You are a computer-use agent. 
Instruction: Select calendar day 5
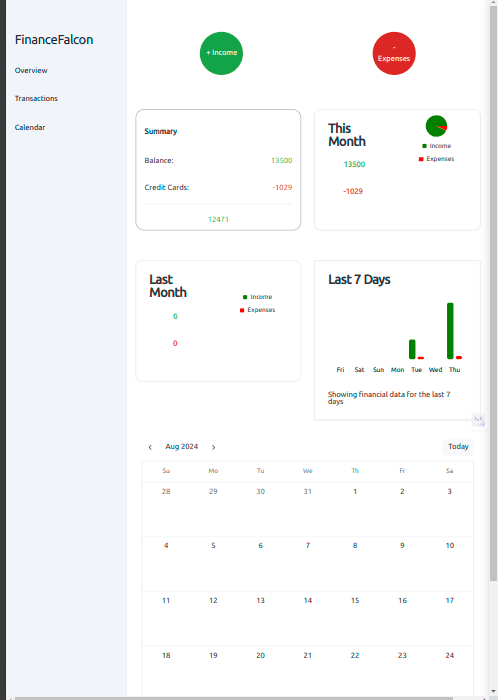tap(213, 546)
